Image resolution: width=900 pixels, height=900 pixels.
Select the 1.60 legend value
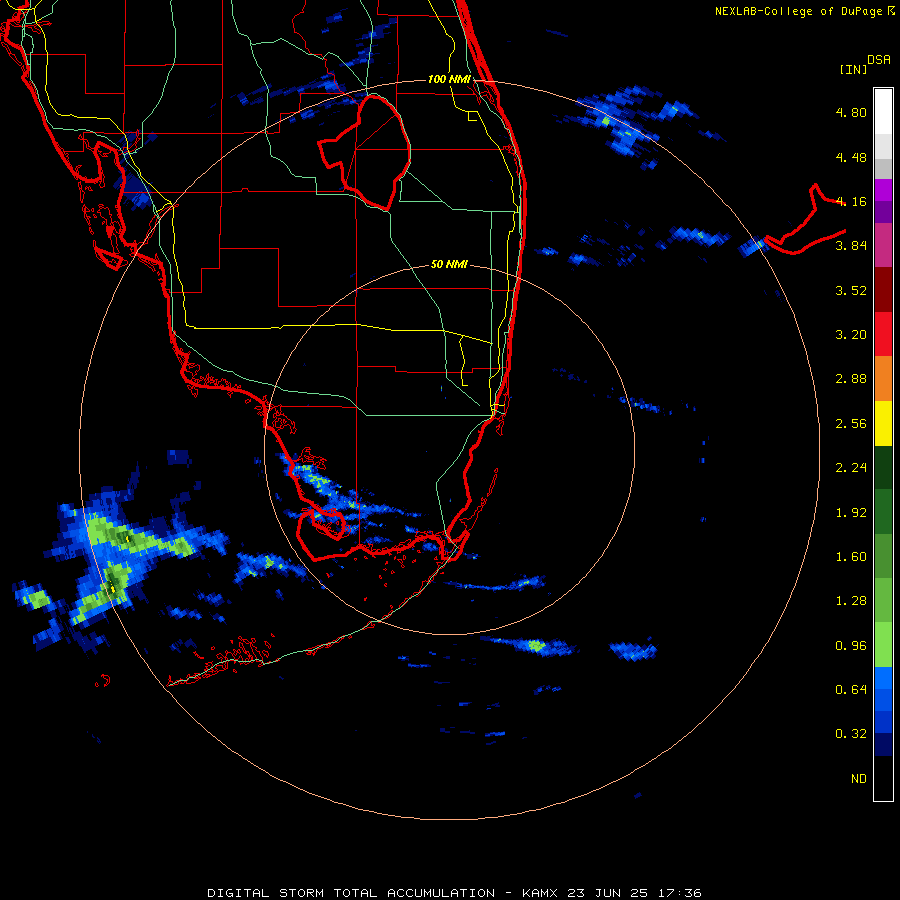click(851, 557)
